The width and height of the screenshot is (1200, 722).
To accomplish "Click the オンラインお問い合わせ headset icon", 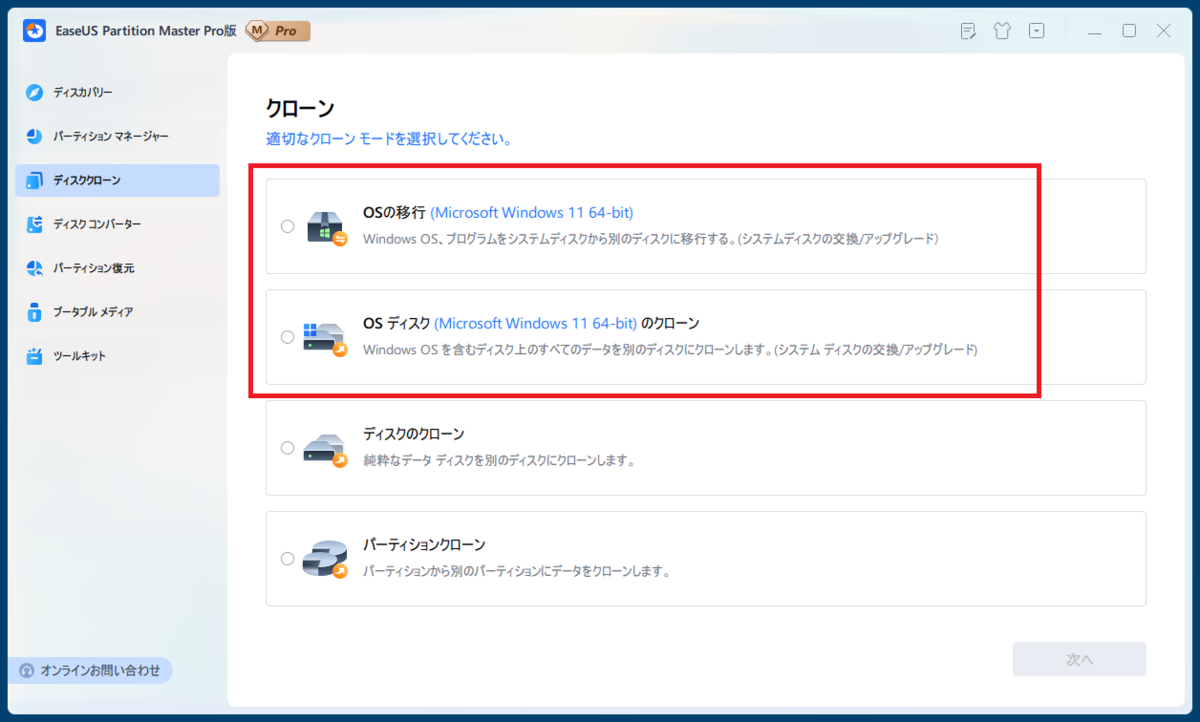I will tap(27, 670).
